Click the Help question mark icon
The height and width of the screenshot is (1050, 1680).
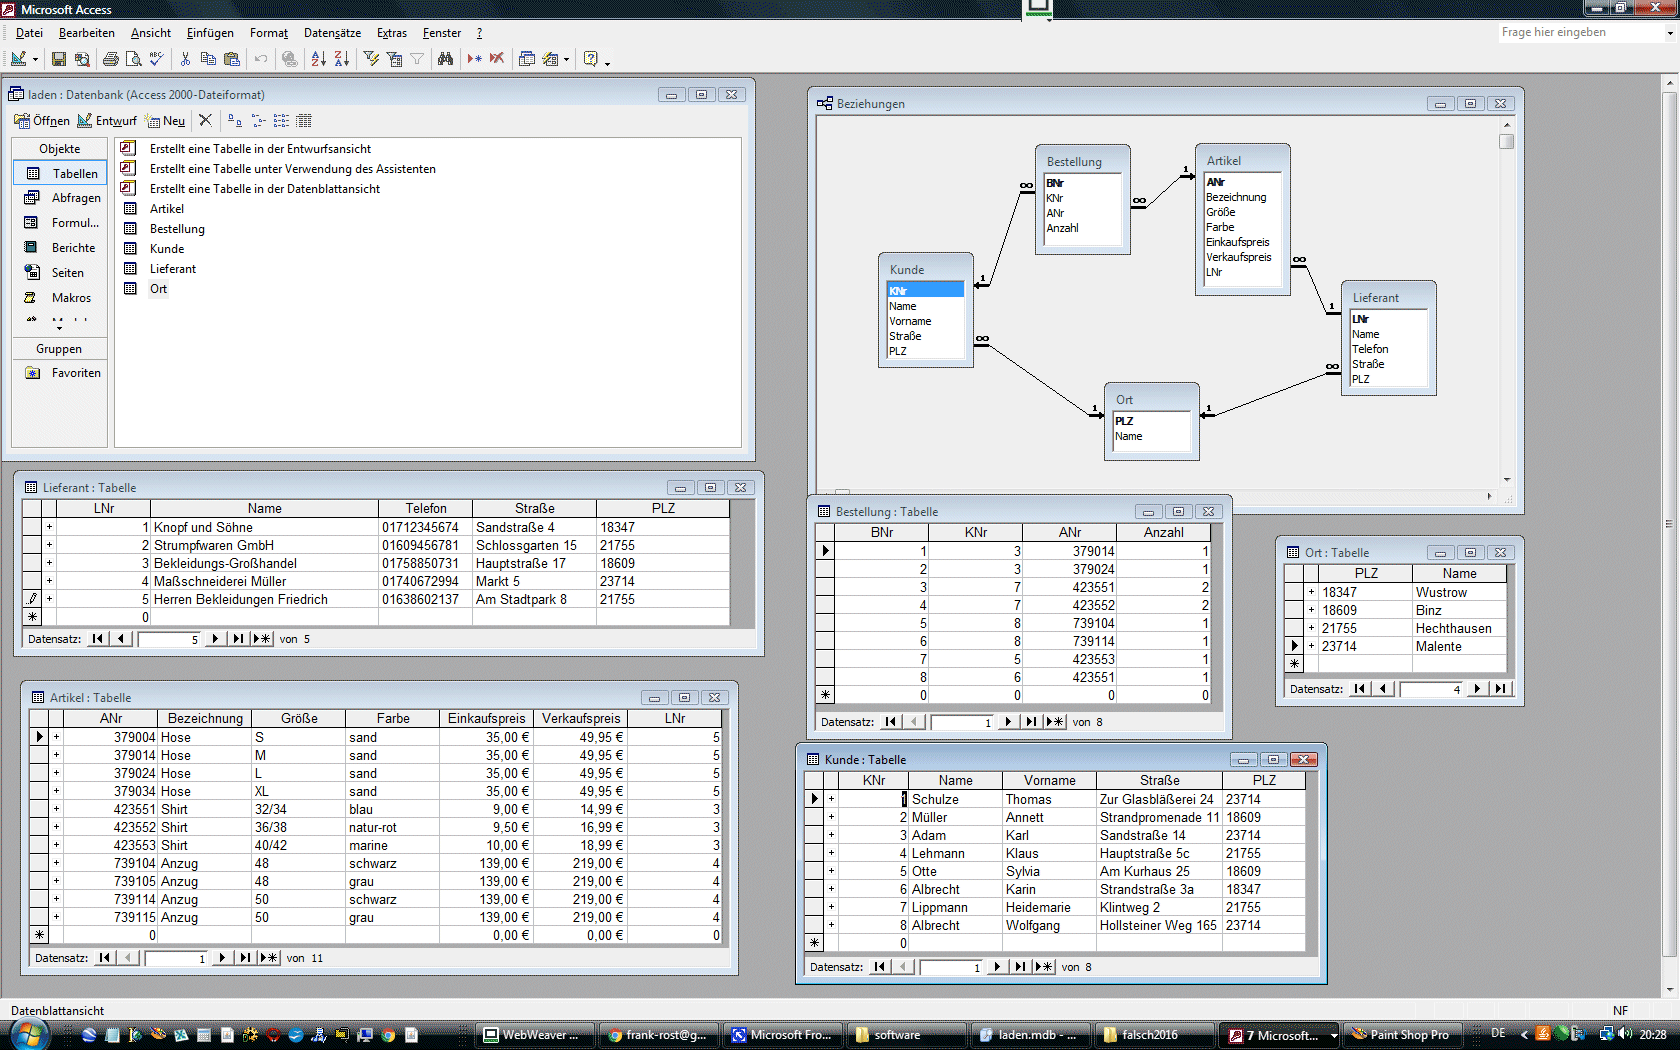591,59
